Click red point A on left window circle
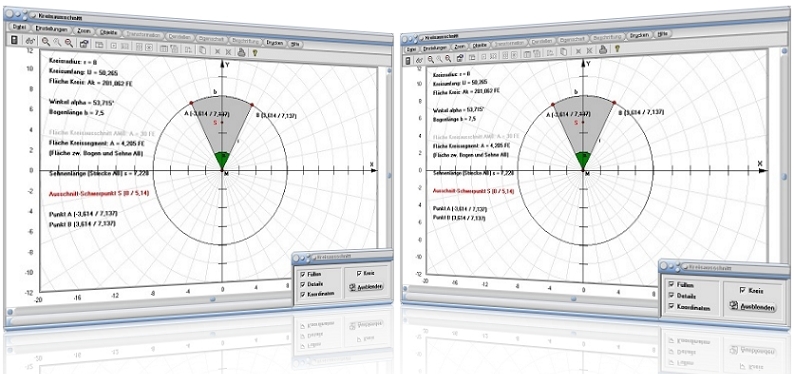 click(191, 103)
